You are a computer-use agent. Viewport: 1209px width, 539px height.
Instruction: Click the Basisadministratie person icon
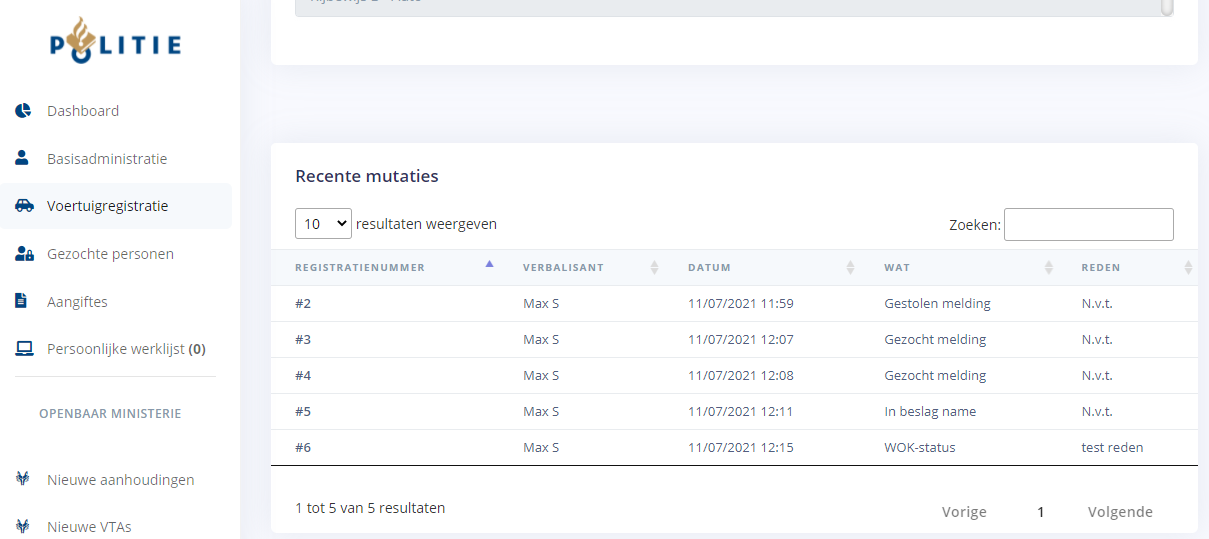tap(23, 158)
